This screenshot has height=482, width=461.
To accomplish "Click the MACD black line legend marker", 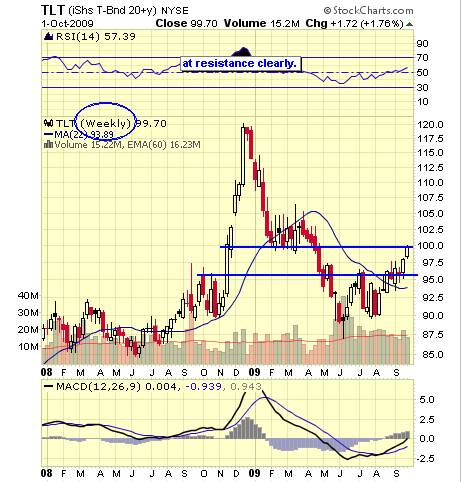I will coord(49,387).
